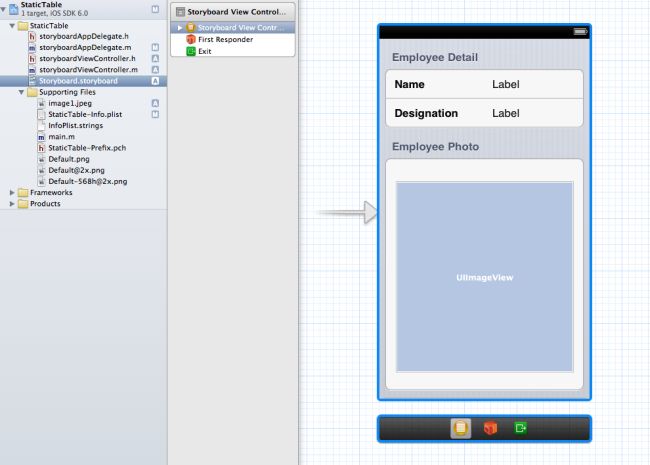Viewport: 650px width, 465px height.
Task: Click the Frameworks folder icon
Action: pyautogui.click(x=23, y=192)
